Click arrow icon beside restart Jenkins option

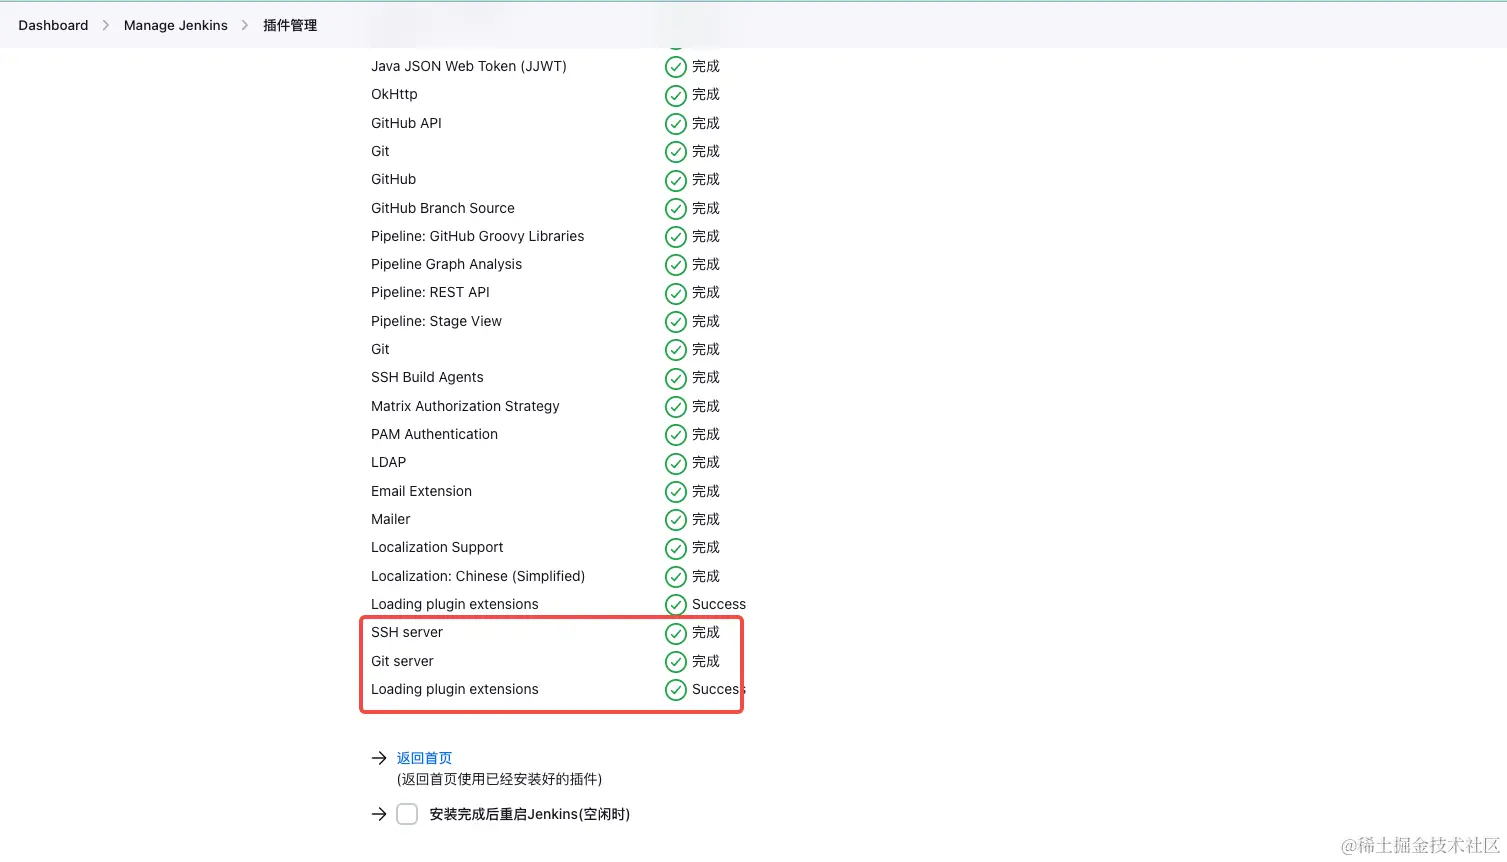(x=379, y=814)
